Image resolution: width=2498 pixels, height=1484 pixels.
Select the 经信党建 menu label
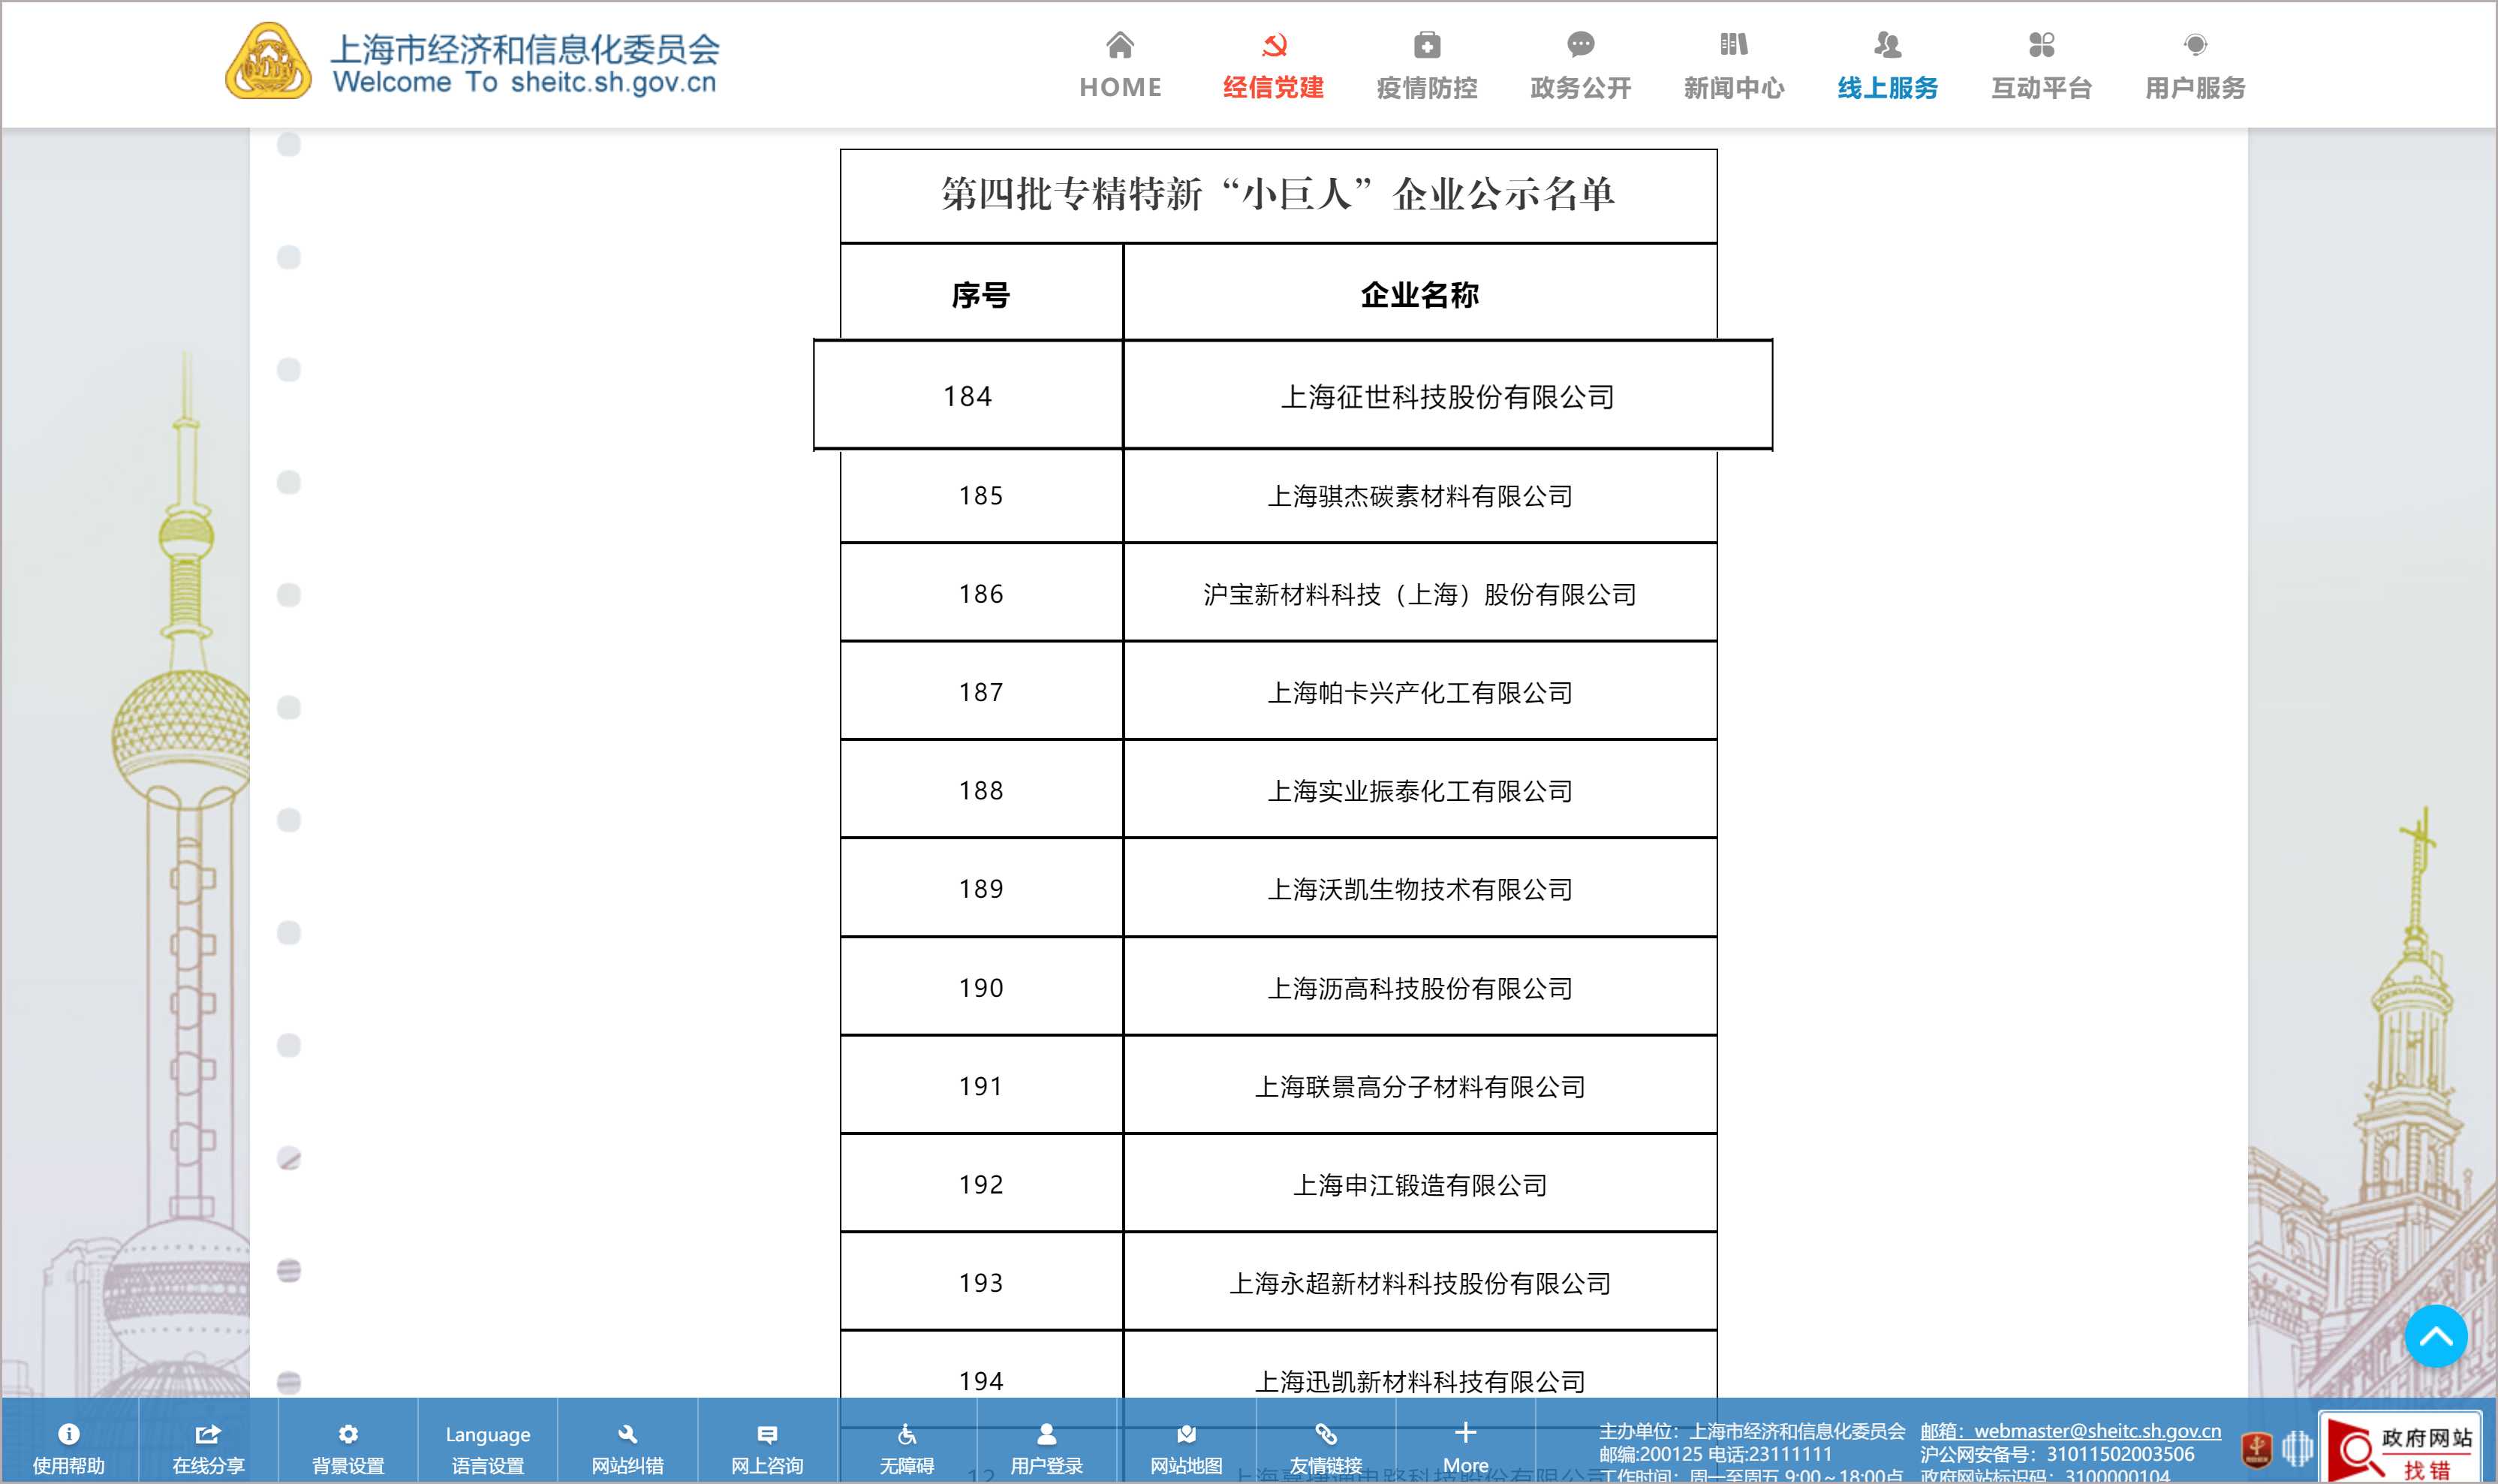coord(1273,88)
